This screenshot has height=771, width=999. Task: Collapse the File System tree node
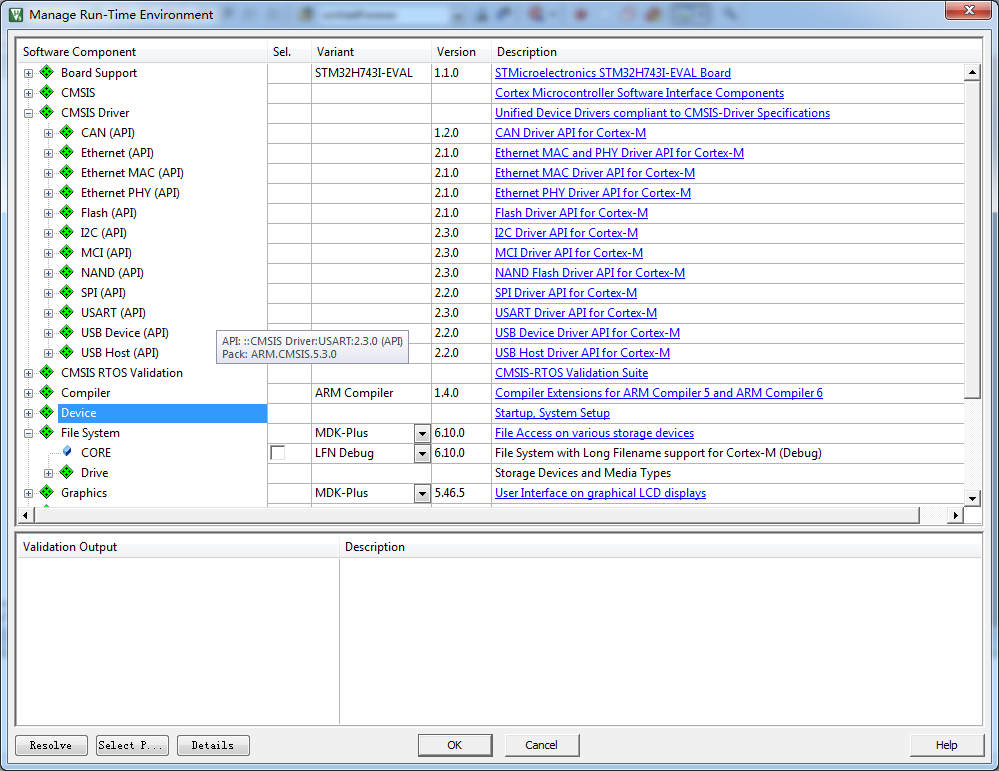point(28,433)
